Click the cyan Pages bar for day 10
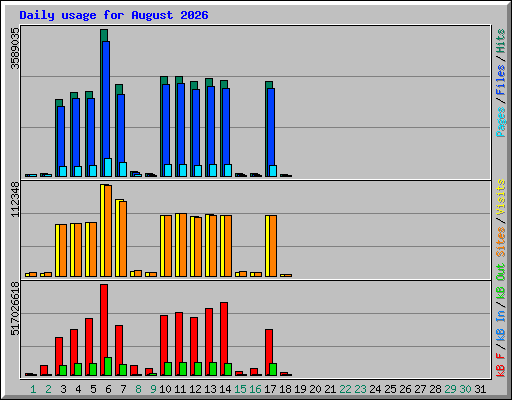Image resolution: width=512 pixels, height=400 pixels. click(168, 170)
